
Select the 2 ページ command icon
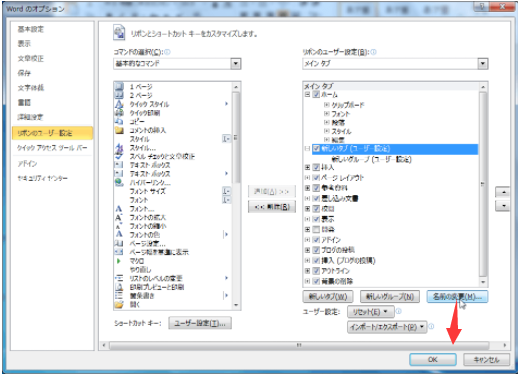point(119,95)
